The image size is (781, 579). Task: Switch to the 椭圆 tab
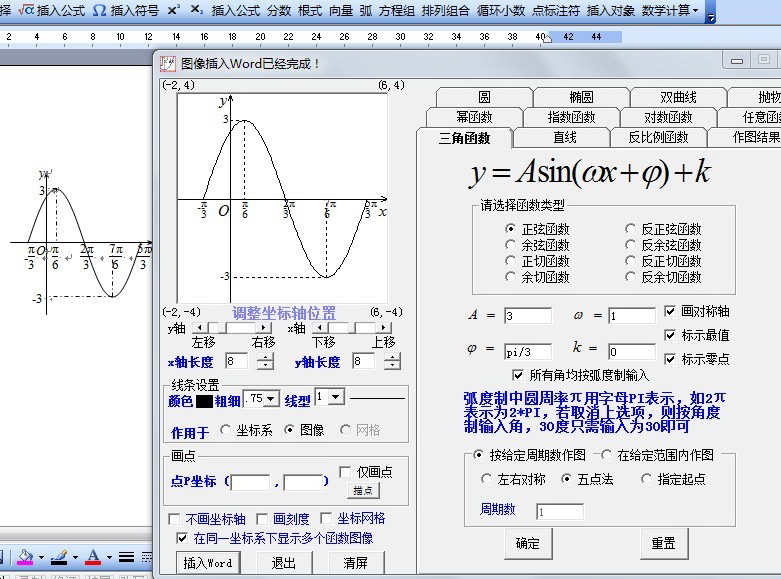point(581,98)
